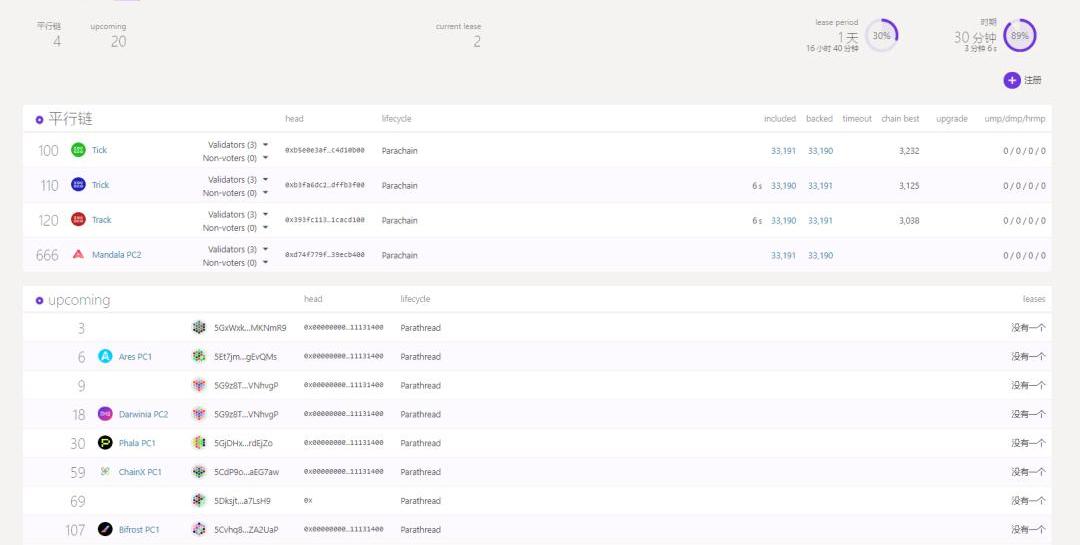Click the Bifrost PC1 logo icon
The image size is (1080, 545).
105,530
